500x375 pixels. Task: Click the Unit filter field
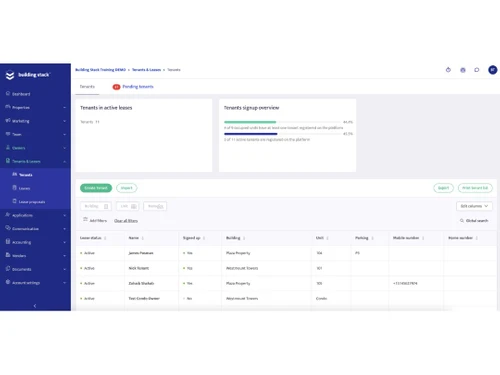[128, 206]
